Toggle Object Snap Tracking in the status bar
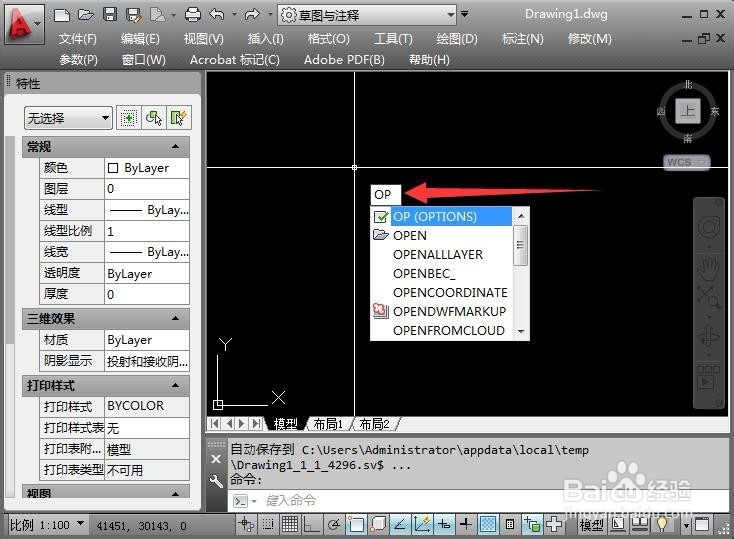 399,524
